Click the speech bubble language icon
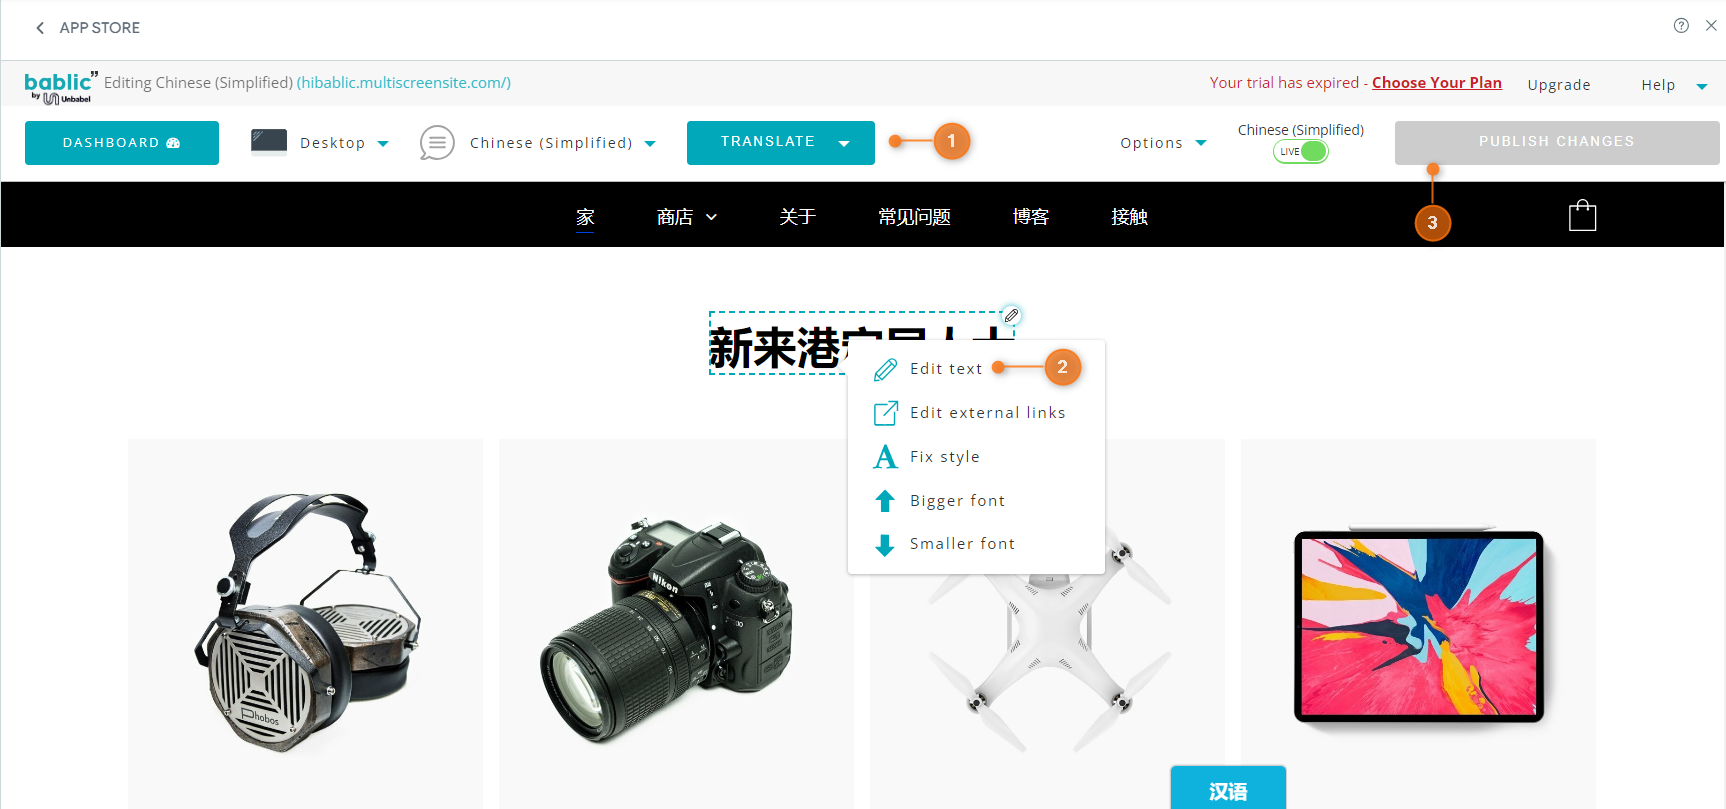 pos(437,143)
